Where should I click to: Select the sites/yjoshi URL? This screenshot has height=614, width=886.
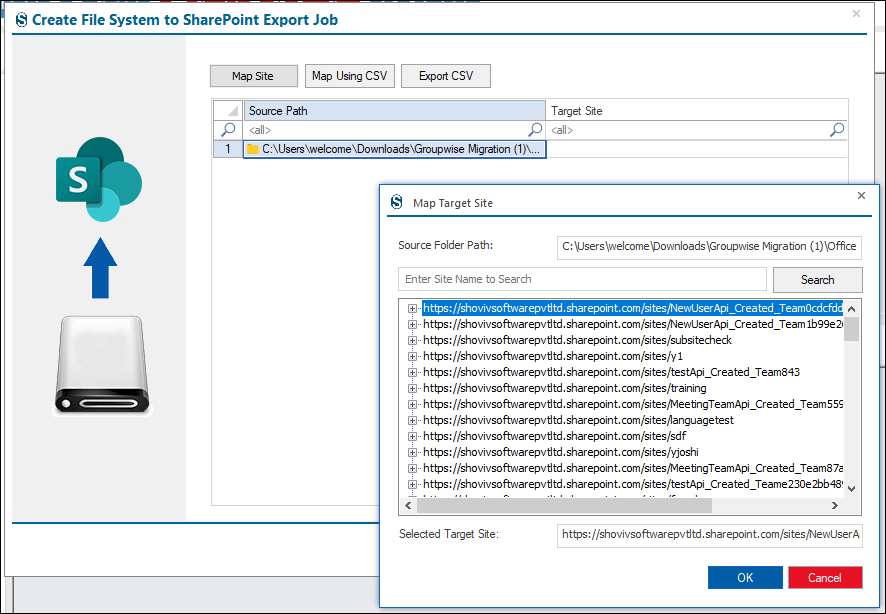tap(561, 452)
